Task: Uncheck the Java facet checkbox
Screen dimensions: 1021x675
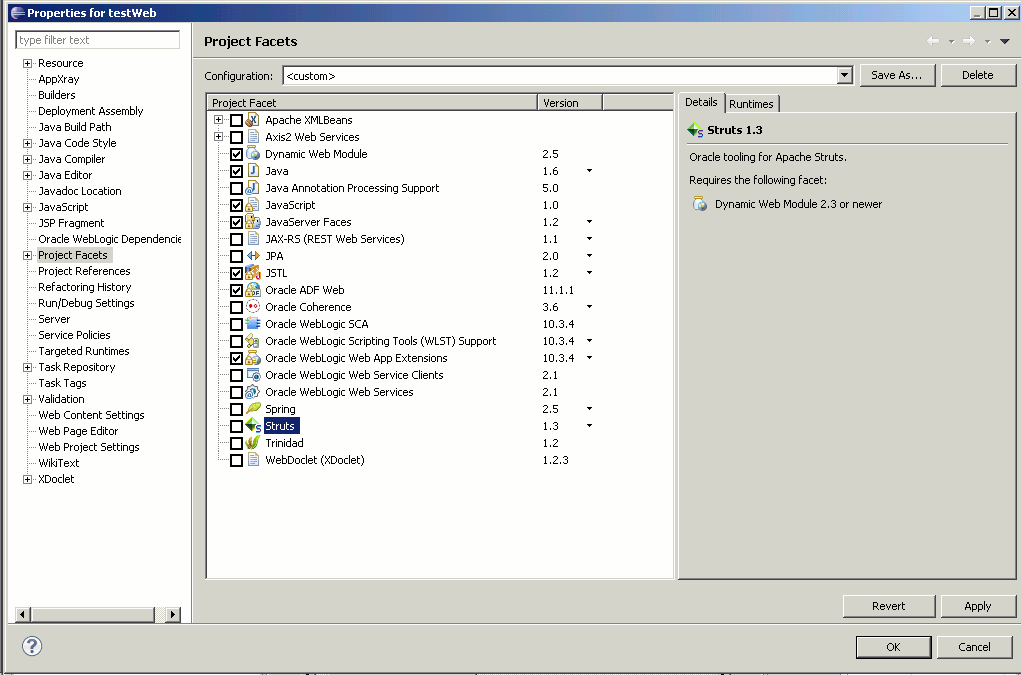Action: click(x=236, y=171)
